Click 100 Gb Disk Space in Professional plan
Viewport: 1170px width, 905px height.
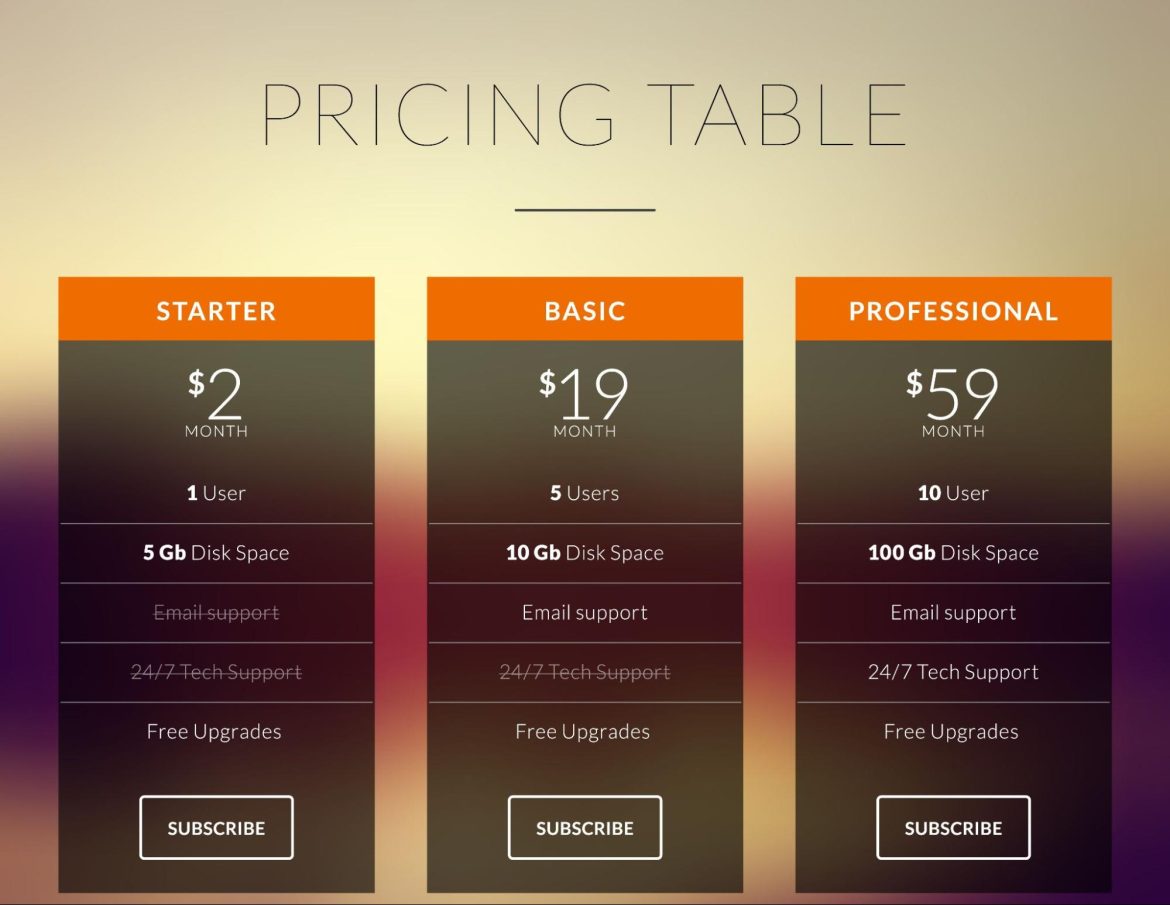(952, 552)
